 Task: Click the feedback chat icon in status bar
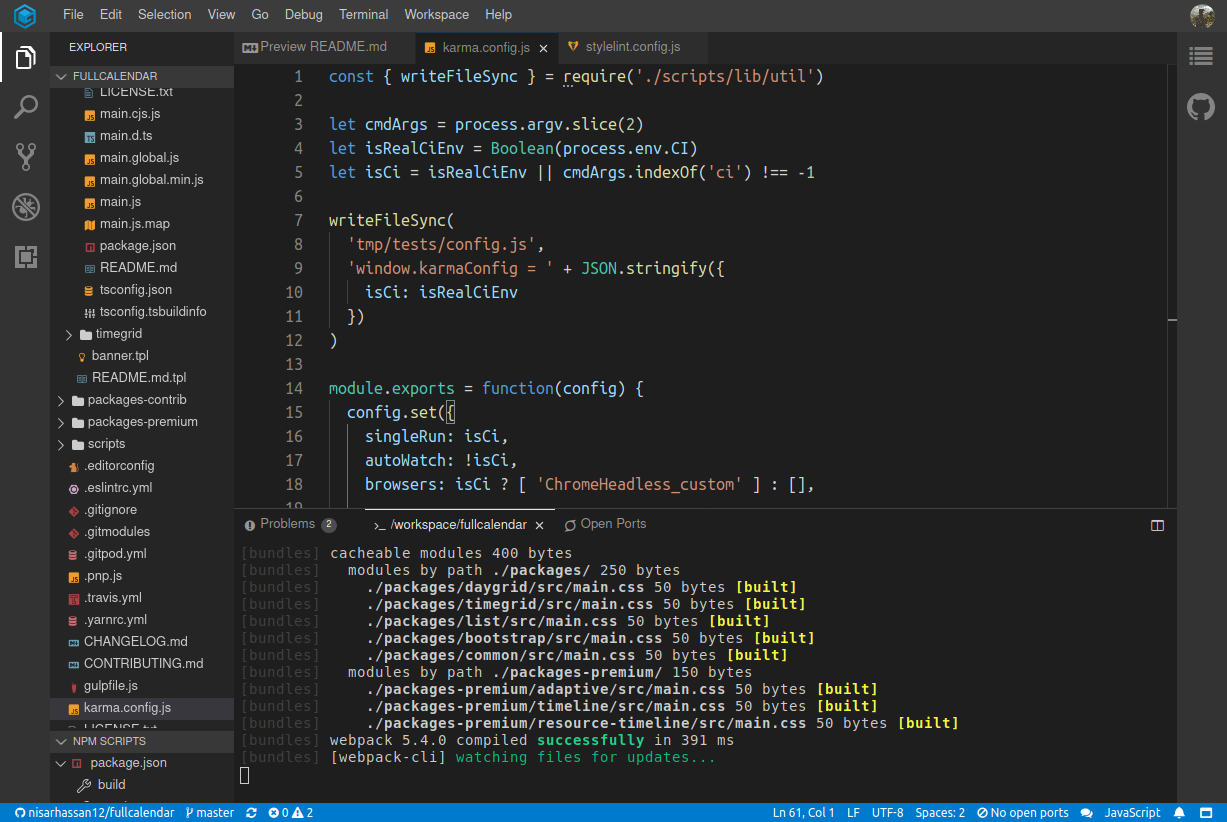click(1087, 813)
